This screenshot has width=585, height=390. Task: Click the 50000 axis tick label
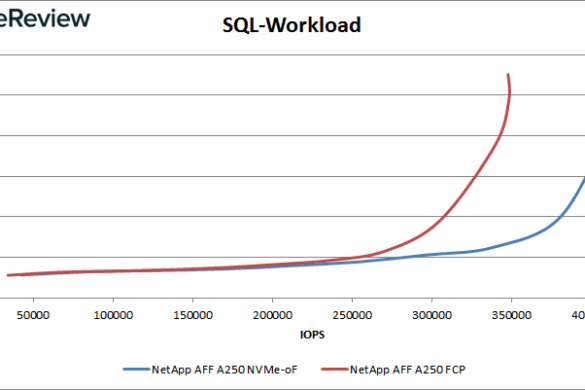pos(33,315)
